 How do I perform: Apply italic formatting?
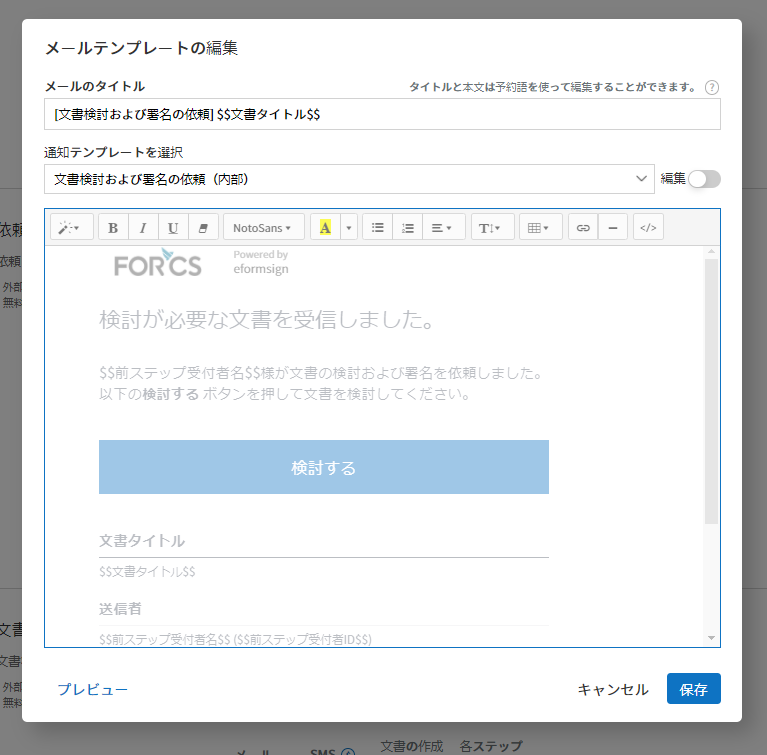(x=143, y=228)
